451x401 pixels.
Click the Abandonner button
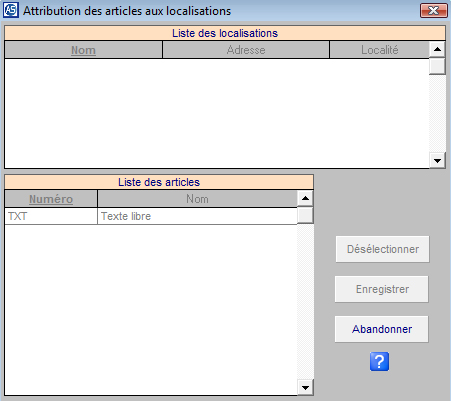382,329
